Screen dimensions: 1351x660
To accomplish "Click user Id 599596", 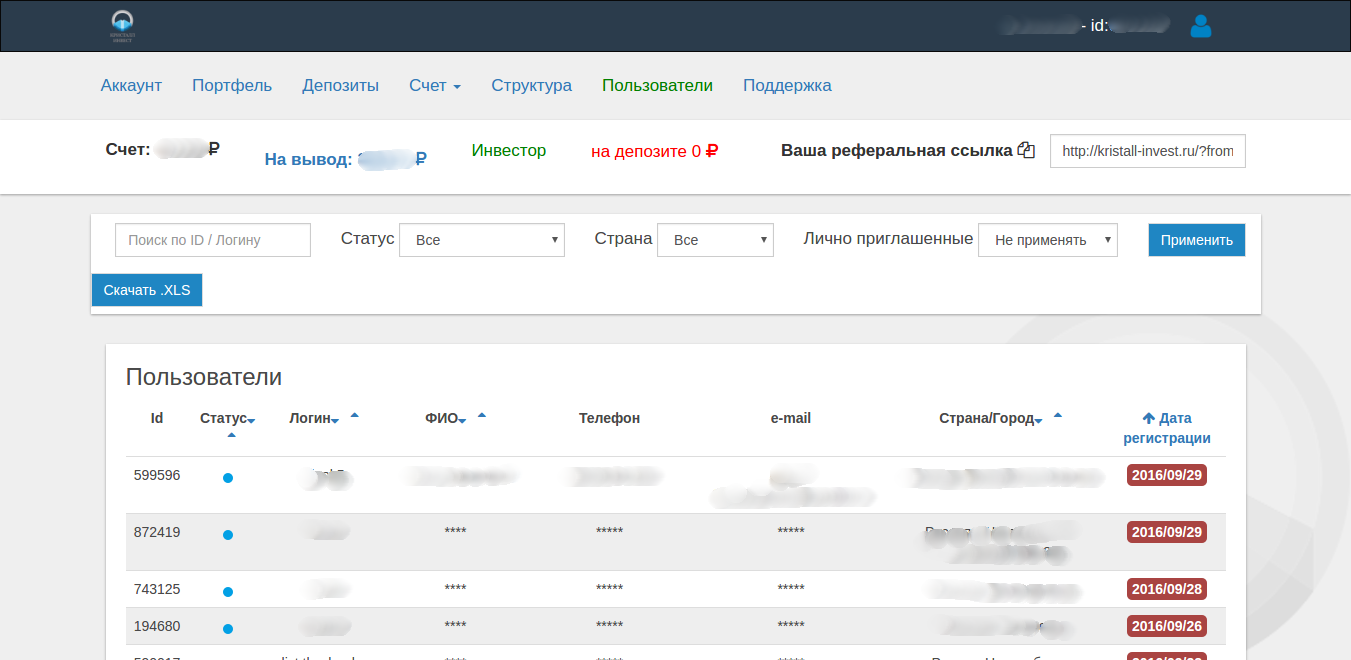I will [157, 475].
